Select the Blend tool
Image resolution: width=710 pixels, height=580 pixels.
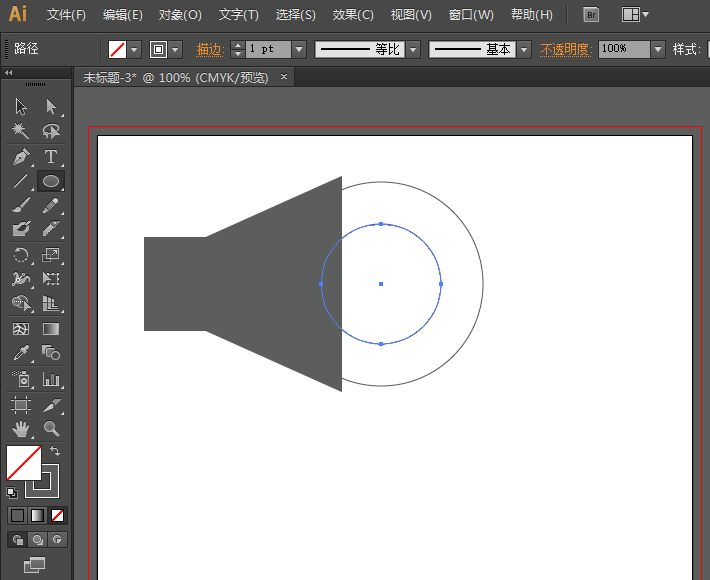pyautogui.click(x=51, y=353)
